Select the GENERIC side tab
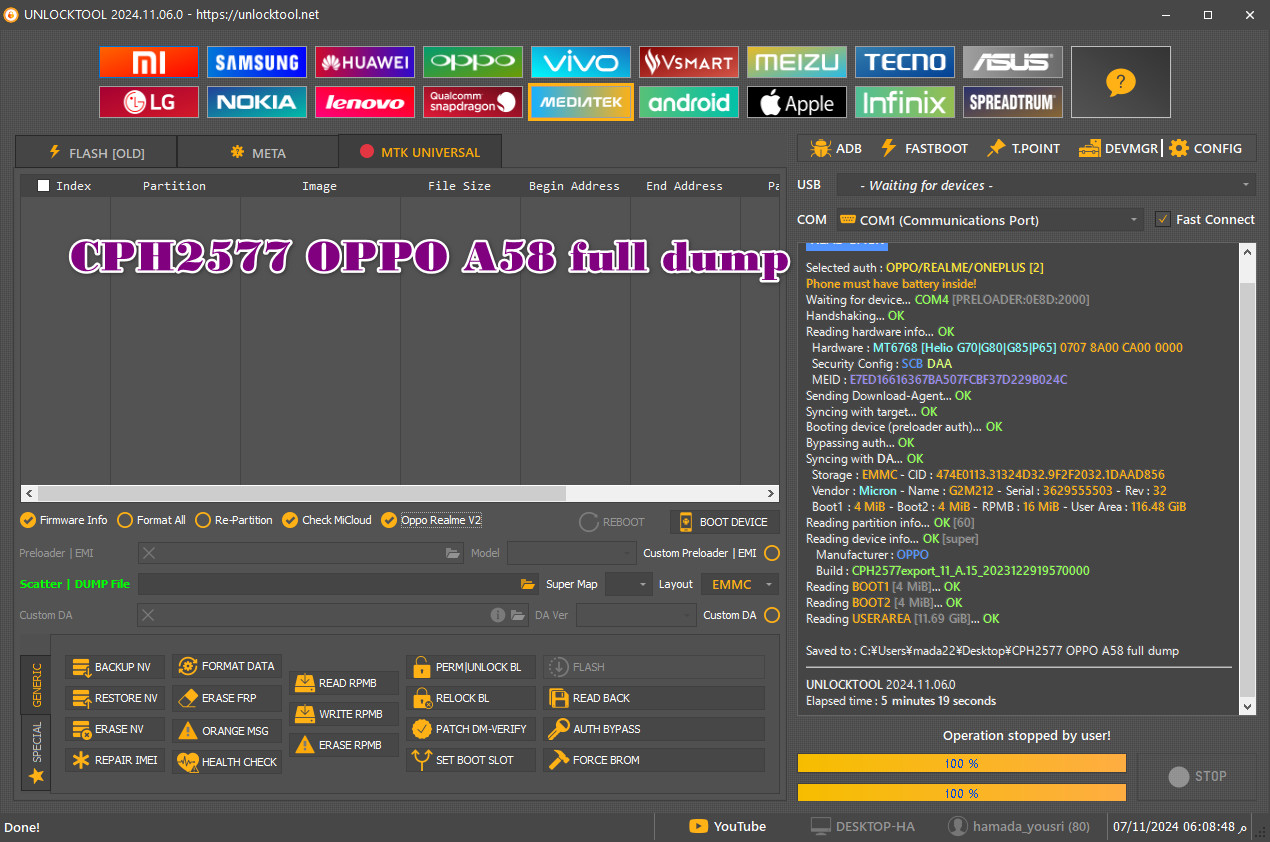 click(x=36, y=684)
